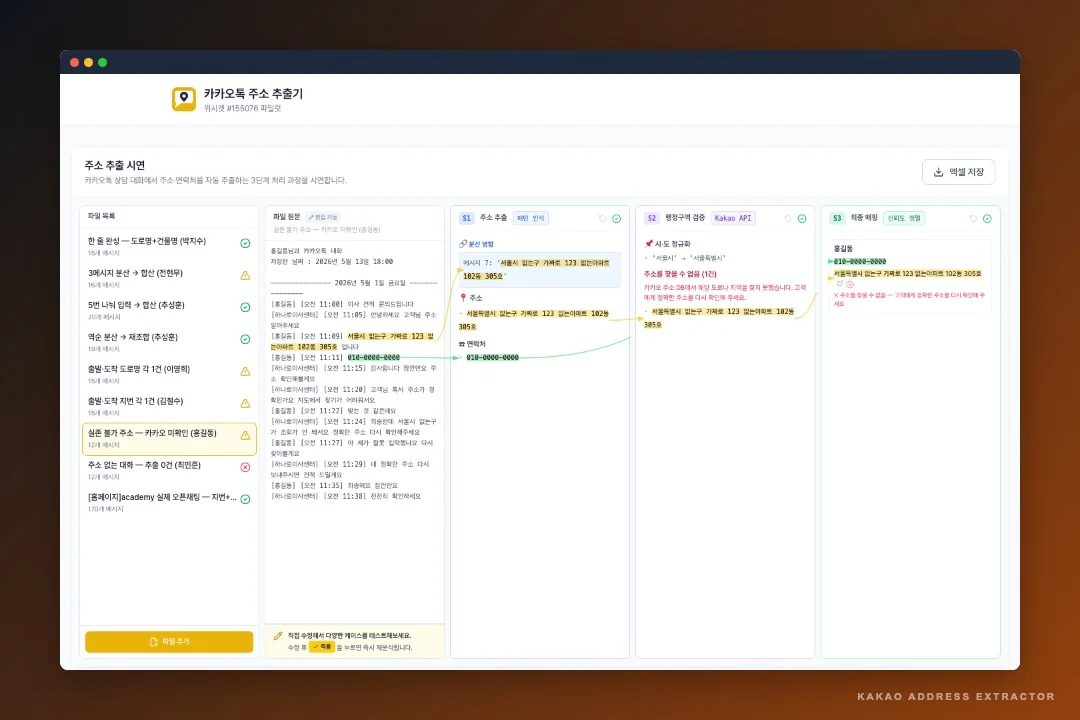The height and width of the screenshot is (720, 1080).
Task: Select the file '3메시지 분산 → 합산 (전현무)'
Action: point(169,278)
